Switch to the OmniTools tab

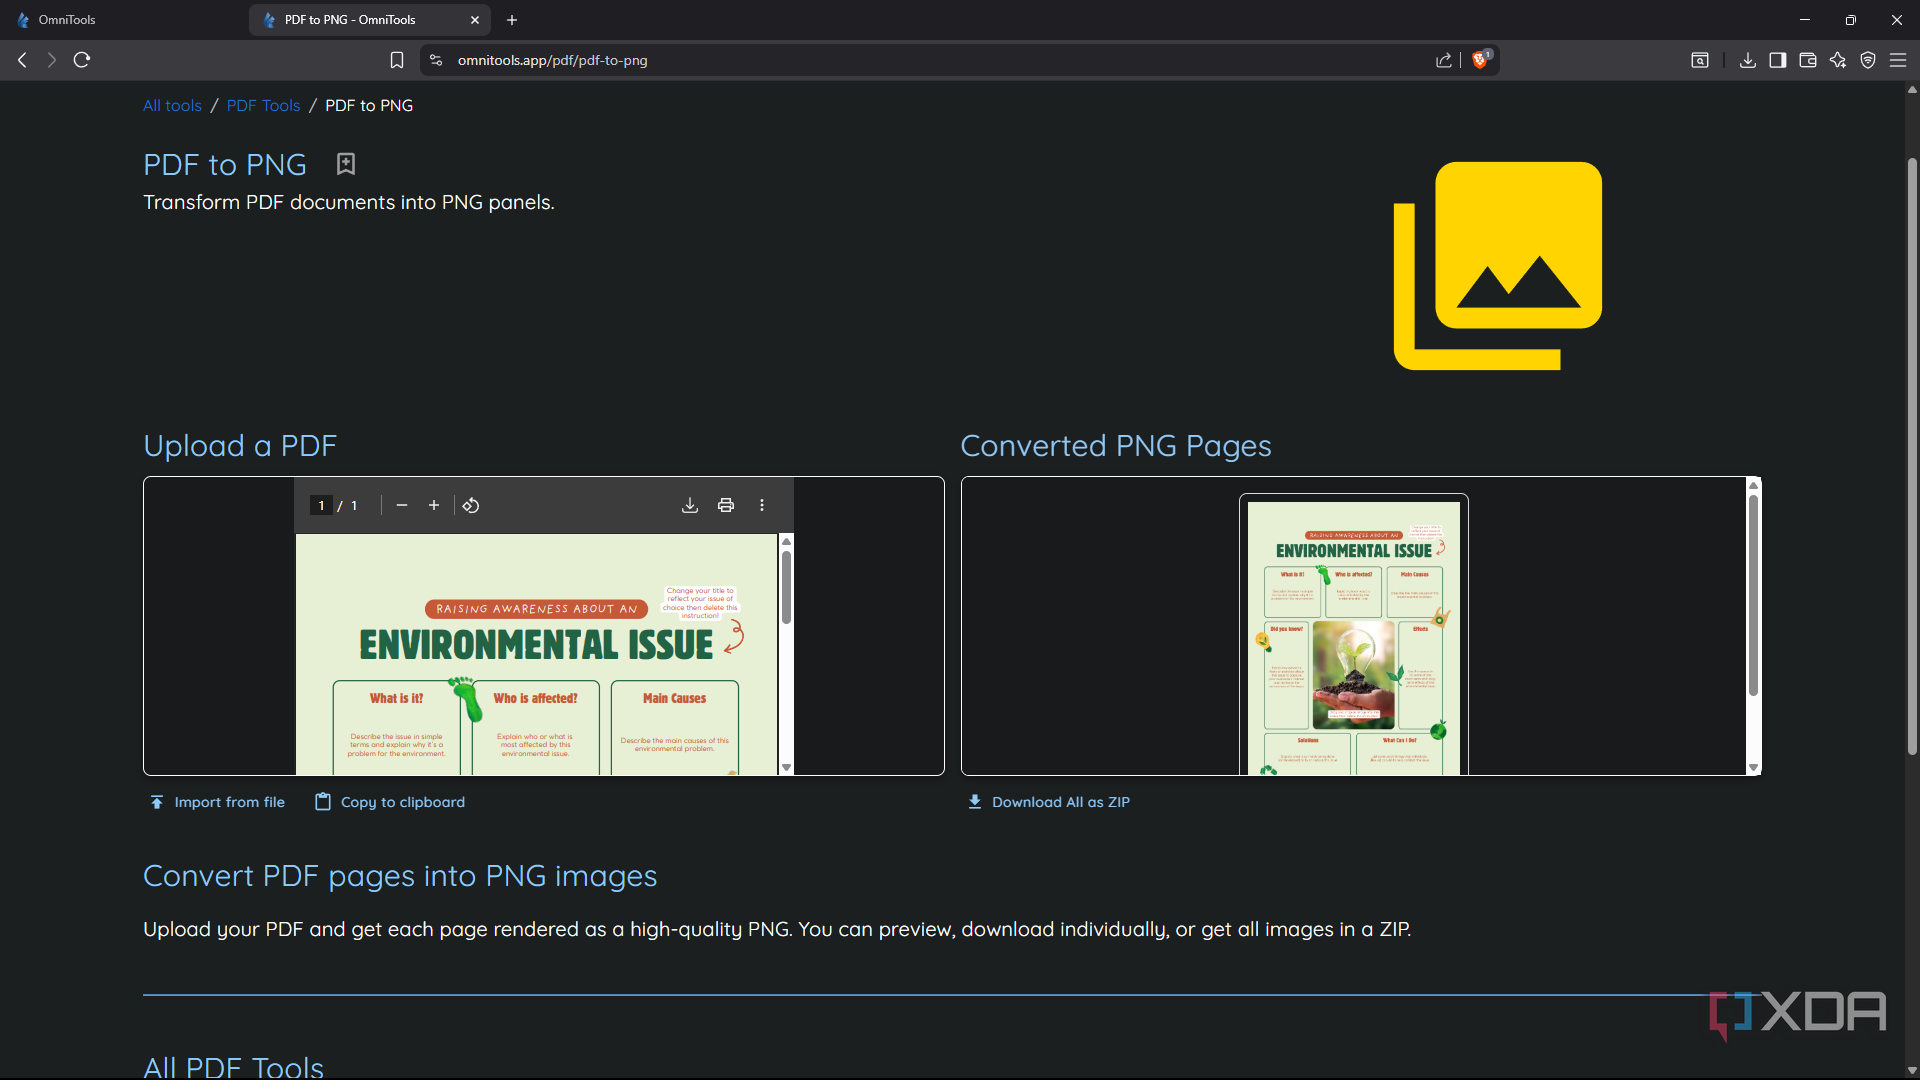point(124,20)
